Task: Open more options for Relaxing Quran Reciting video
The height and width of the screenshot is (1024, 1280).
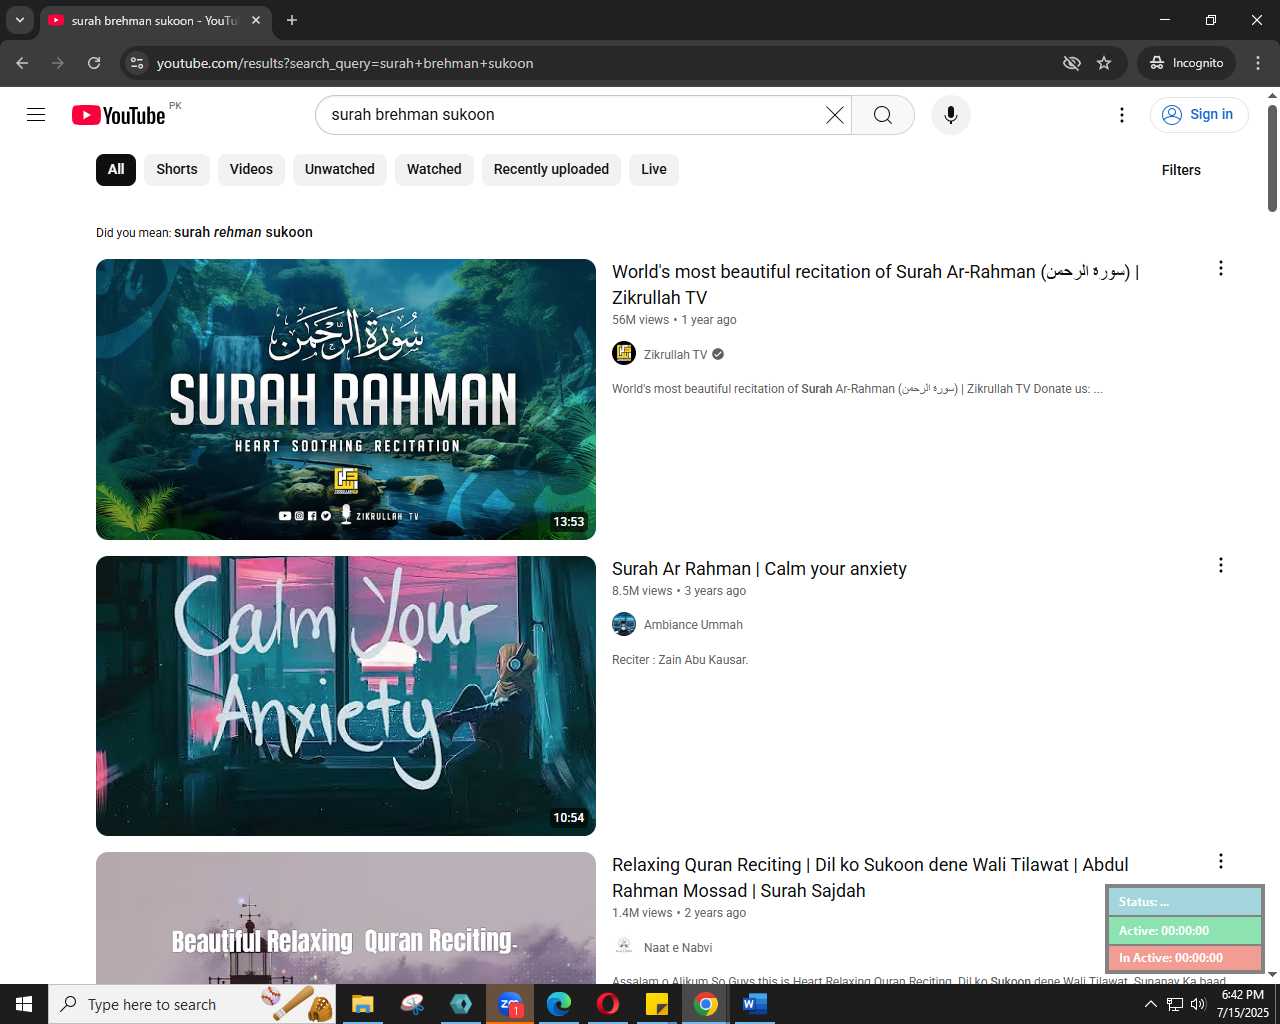Action: [1220, 861]
